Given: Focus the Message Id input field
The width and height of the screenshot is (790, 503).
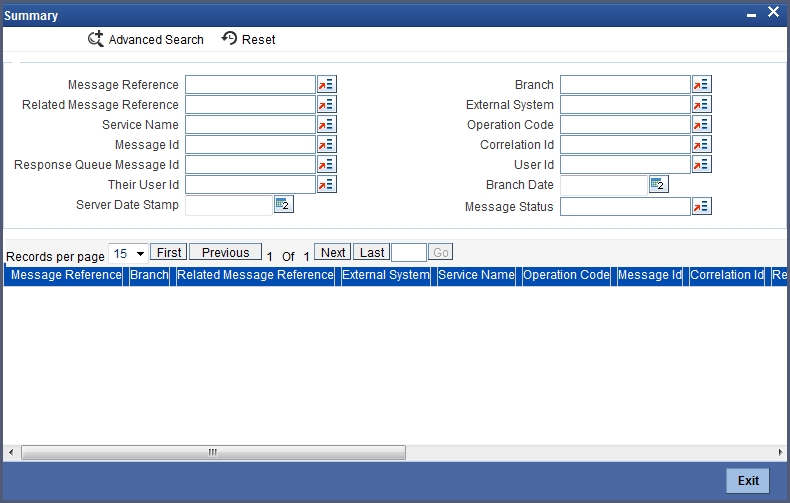Looking at the screenshot, I should tap(250, 145).
